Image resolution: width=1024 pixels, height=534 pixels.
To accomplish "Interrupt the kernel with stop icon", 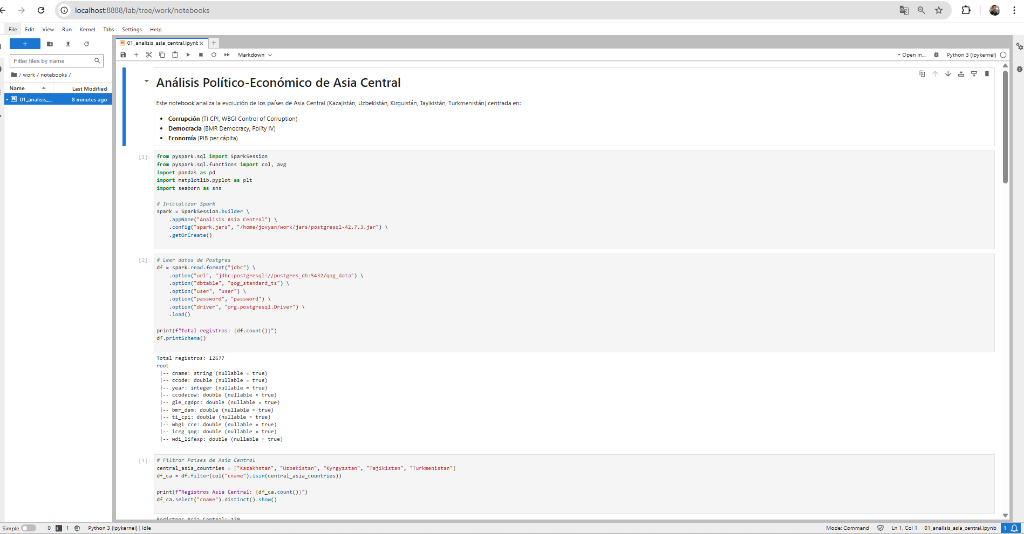I will (200, 55).
